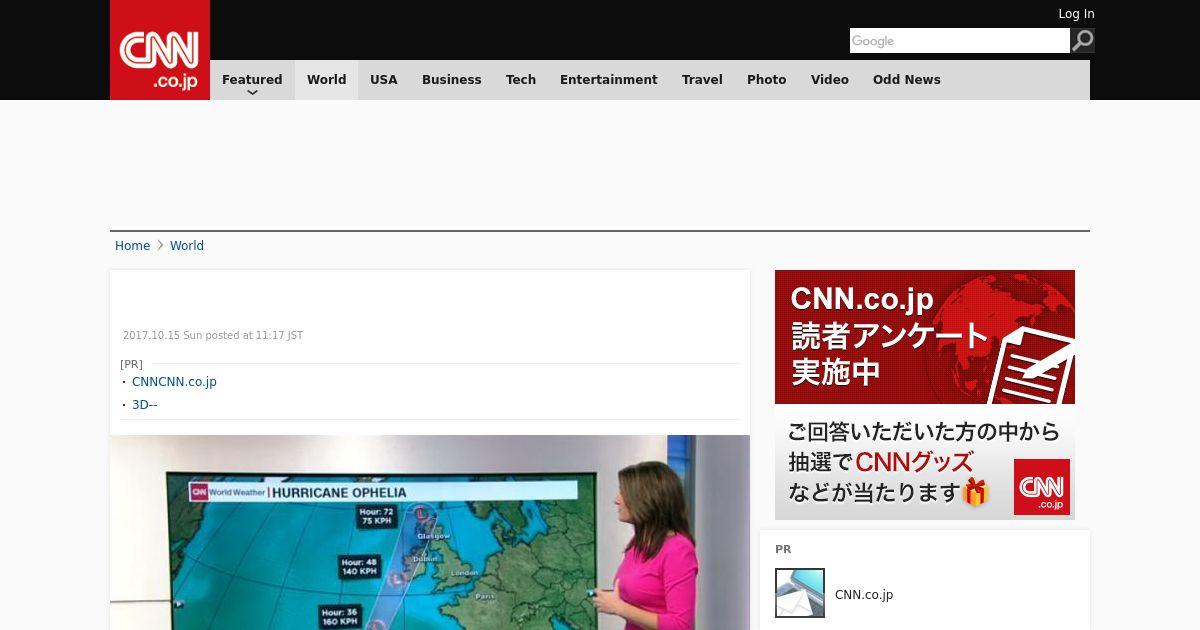Click the Log In link
Viewport: 1200px width, 630px height.
[x=1076, y=14]
